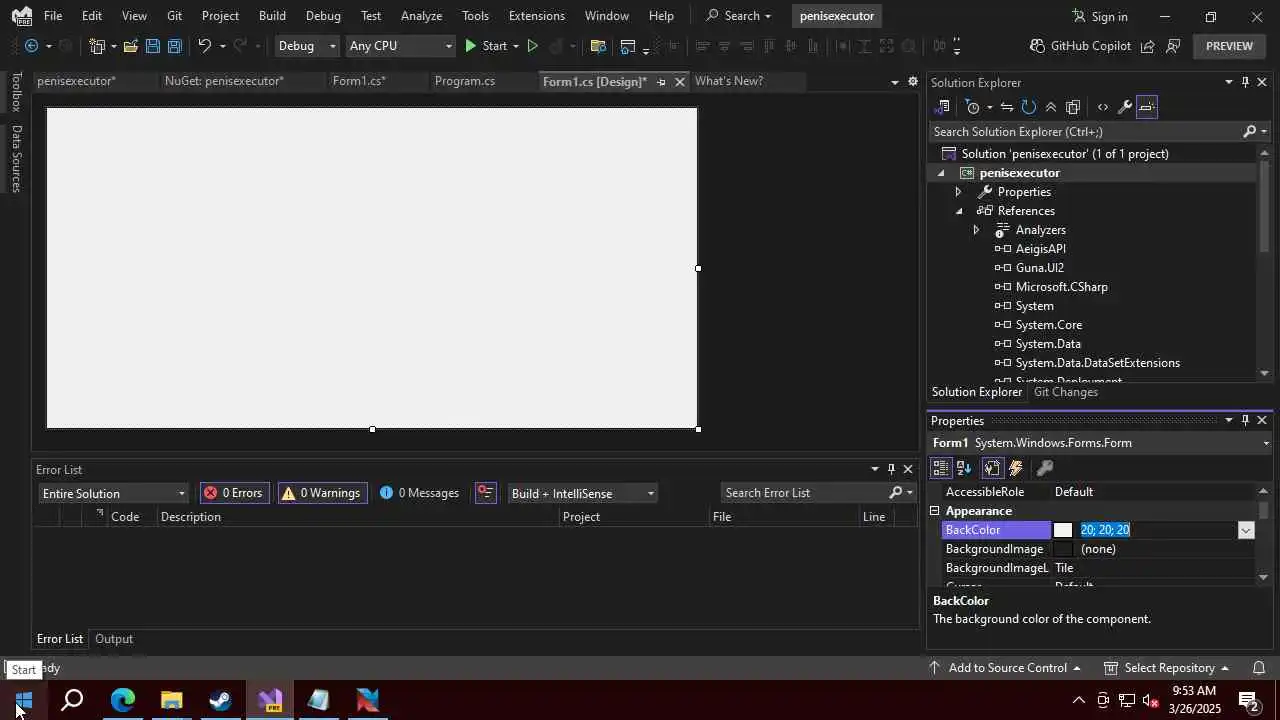The image size is (1280, 720).
Task: Click the Start debugging button
Action: [x=485, y=46]
